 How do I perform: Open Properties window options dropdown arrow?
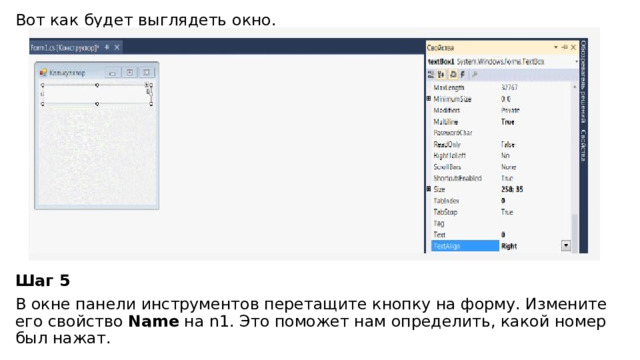coord(556,47)
